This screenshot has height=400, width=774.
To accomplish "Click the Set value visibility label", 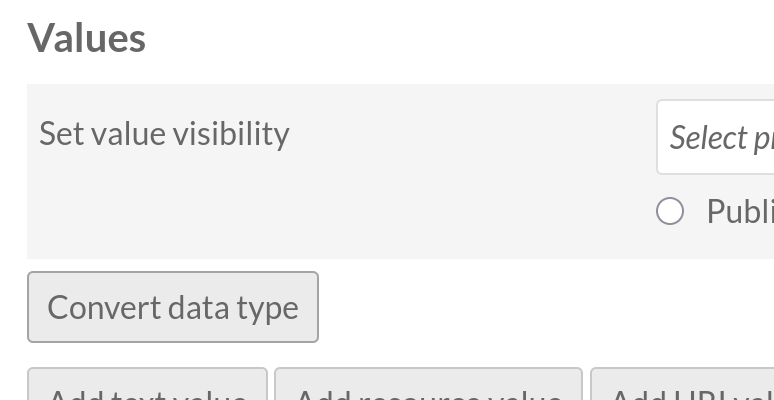I will (164, 134).
